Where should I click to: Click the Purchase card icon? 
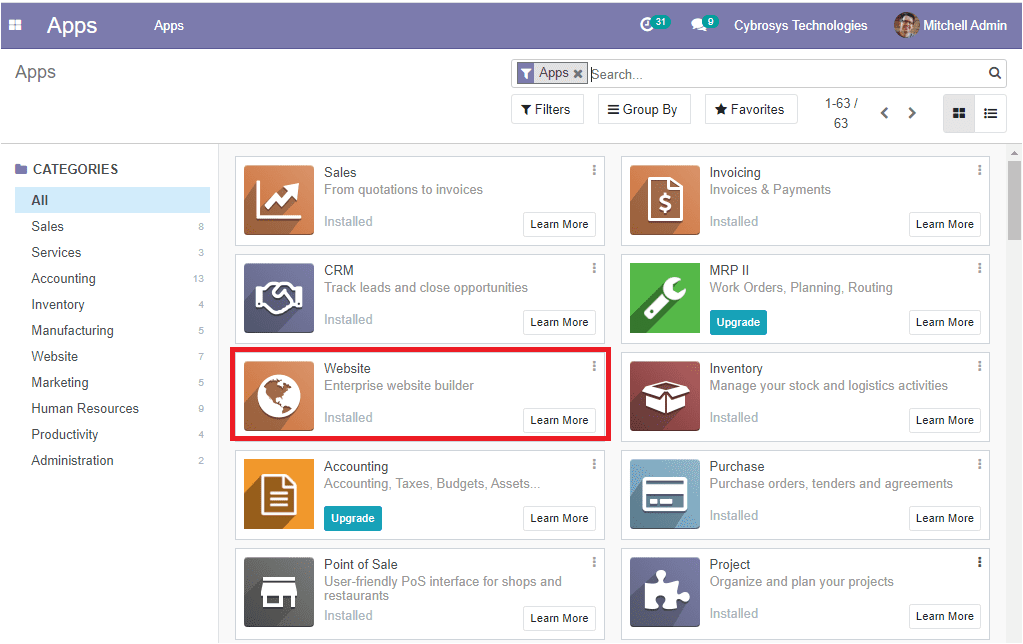point(665,494)
